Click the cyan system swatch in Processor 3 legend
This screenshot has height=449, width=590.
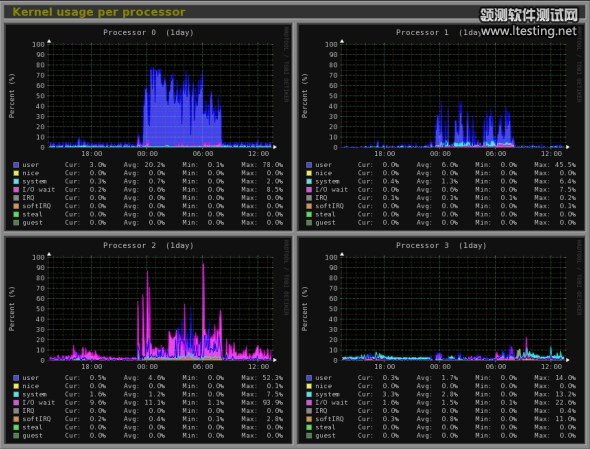click(309, 394)
